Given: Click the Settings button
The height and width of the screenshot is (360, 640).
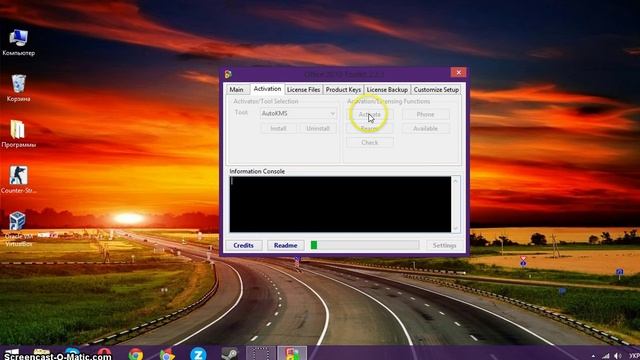Looking at the screenshot, I should [x=444, y=245].
